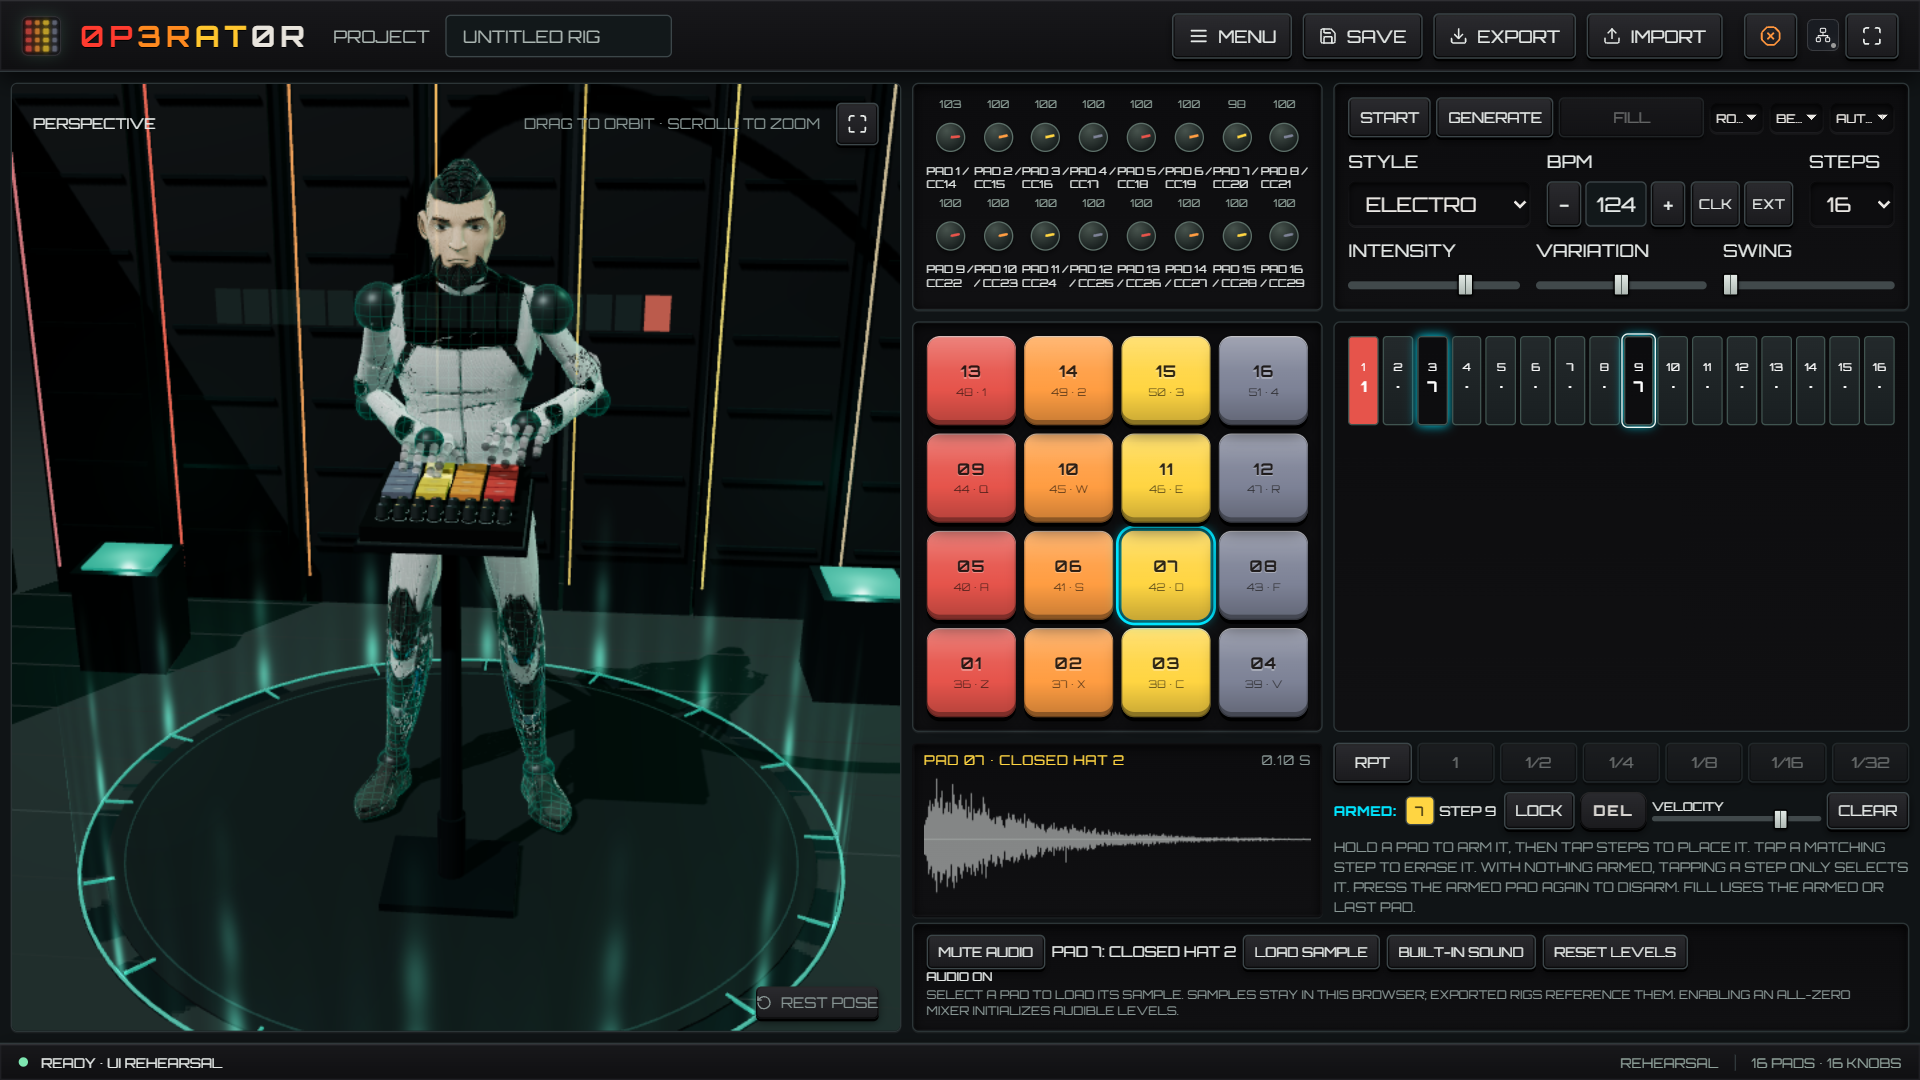Select the 1/4 repeat rate

(x=1621, y=763)
